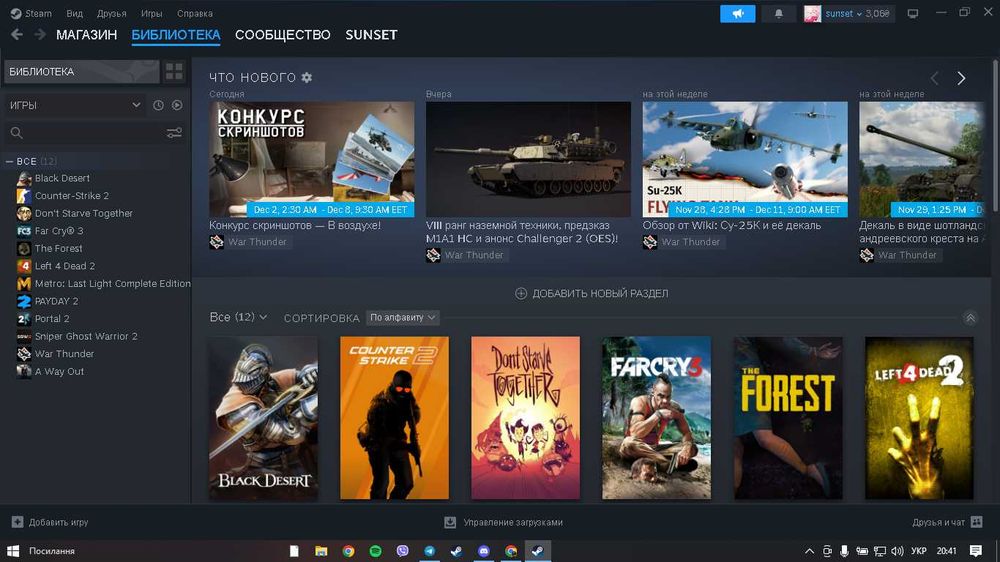Image resolution: width=1000 pixels, height=562 pixels.
Task: Select the БИБЛИОТЕКА tab
Action: click(x=176, y=35)
